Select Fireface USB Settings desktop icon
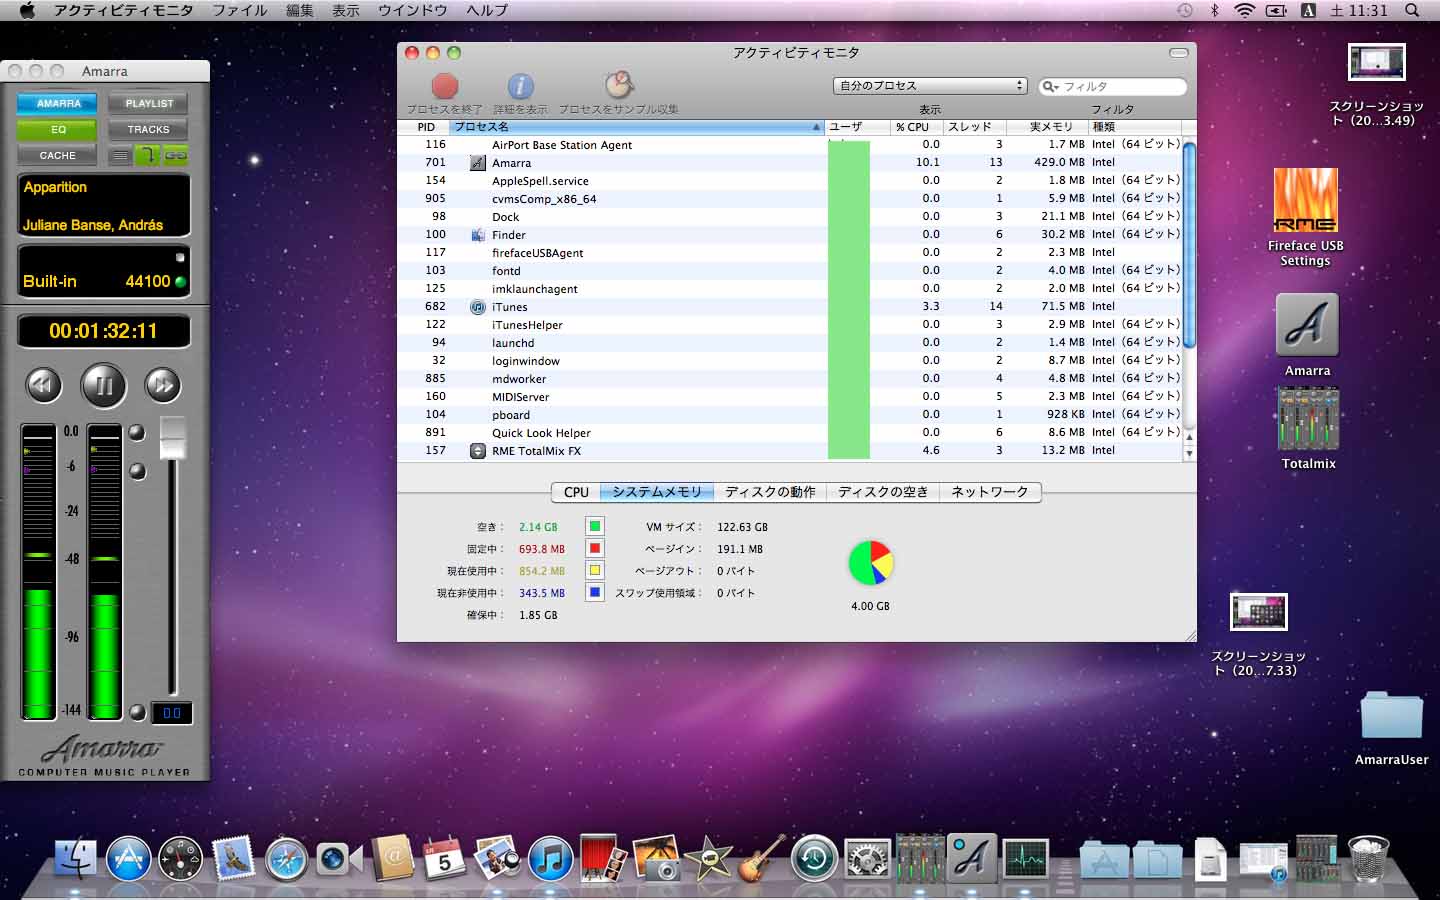The image size is (1440, 900). click(1305, 218)
